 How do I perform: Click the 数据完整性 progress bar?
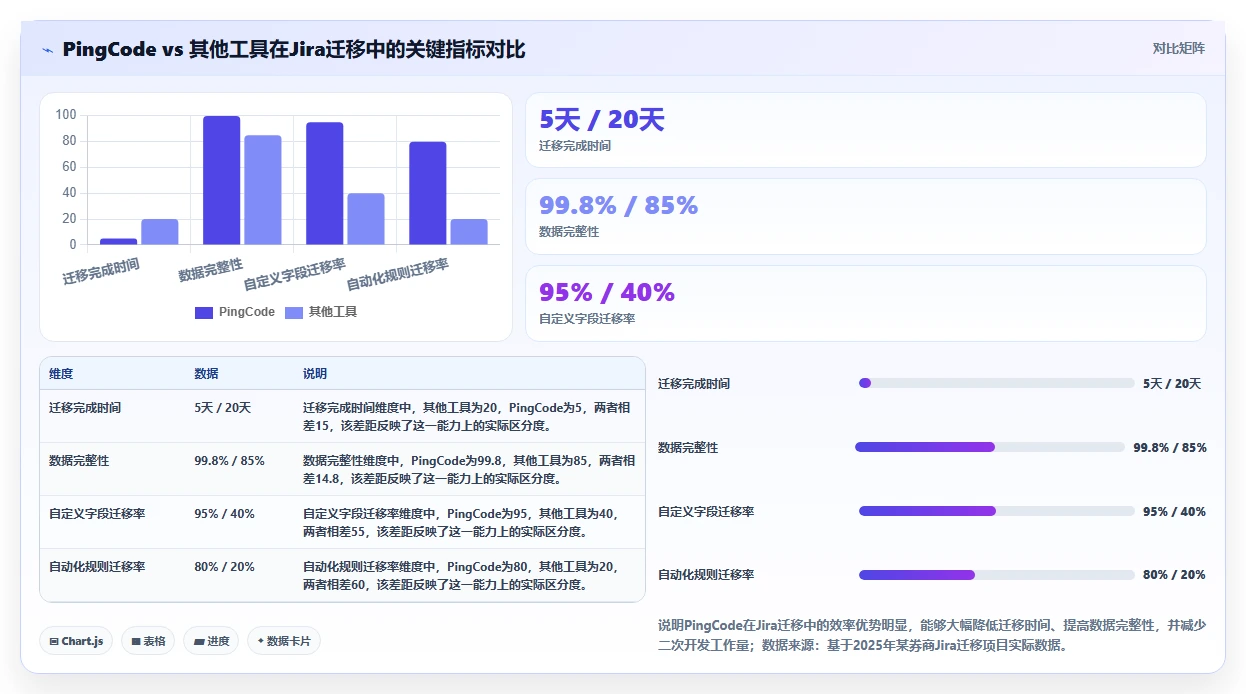pos(990,447)
